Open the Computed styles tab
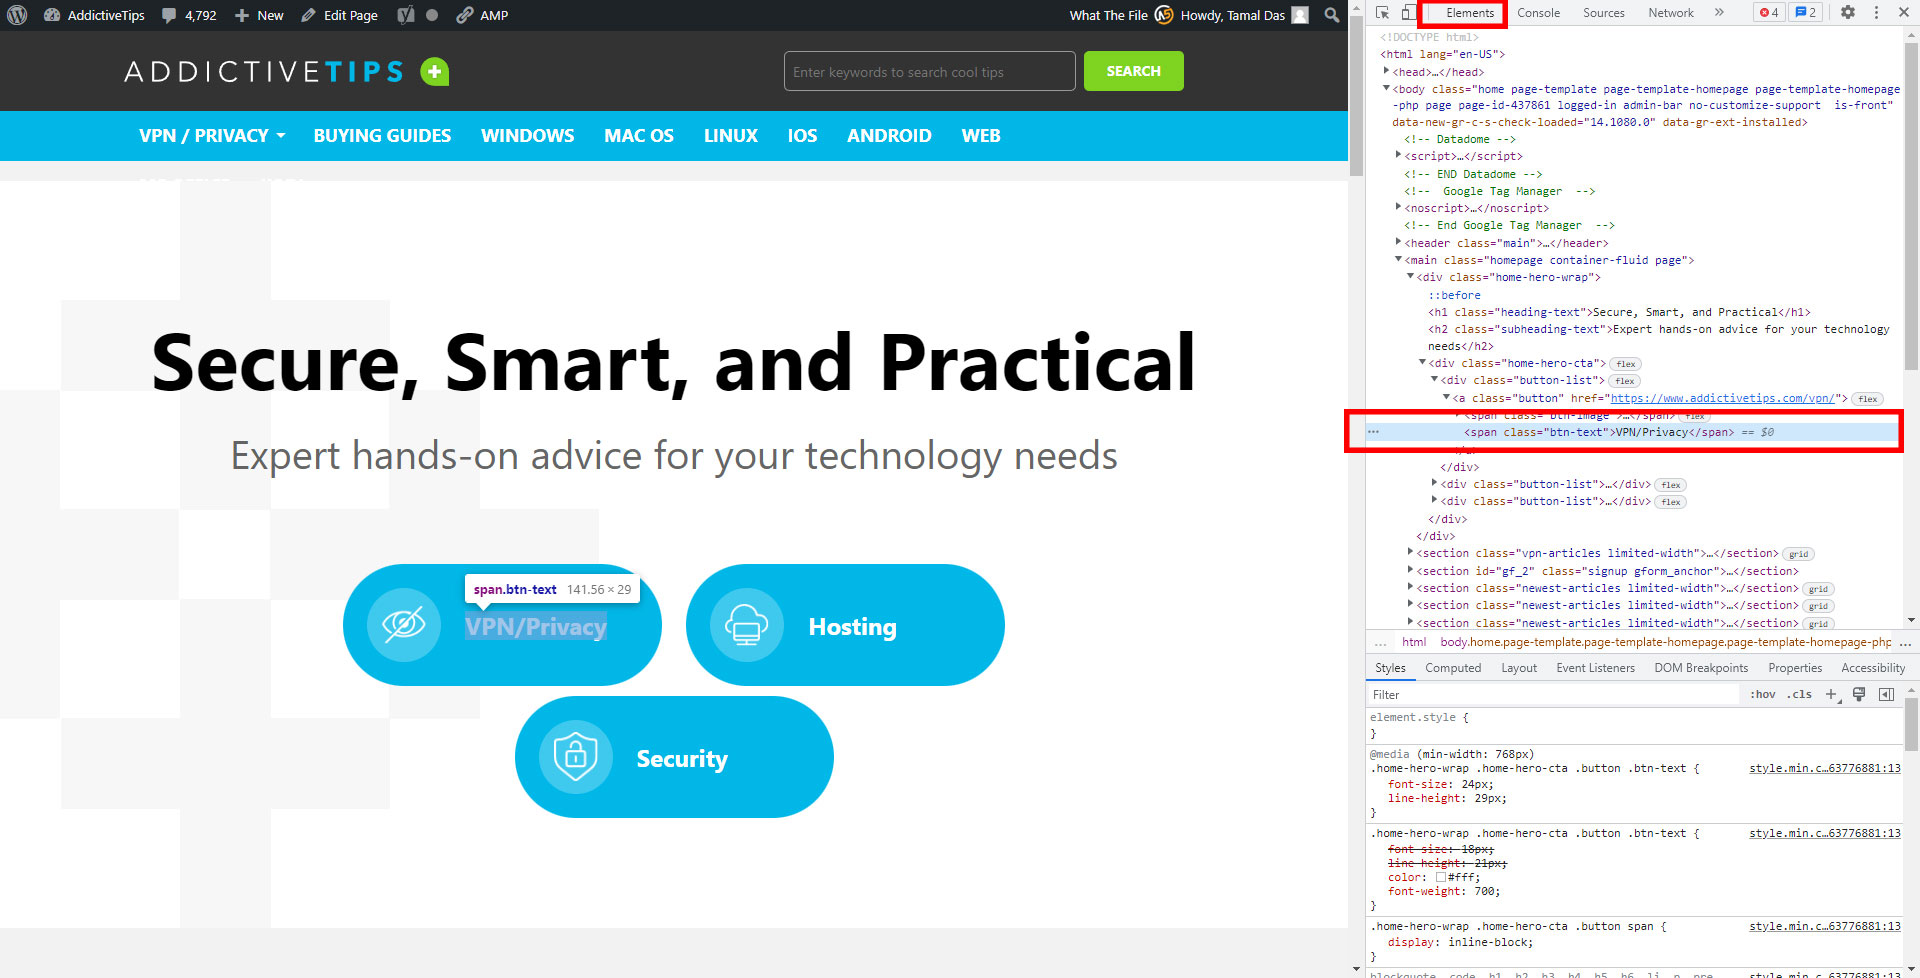Image resolution: width=1920 pixels, height=978 pixels. click(1453, 668)
